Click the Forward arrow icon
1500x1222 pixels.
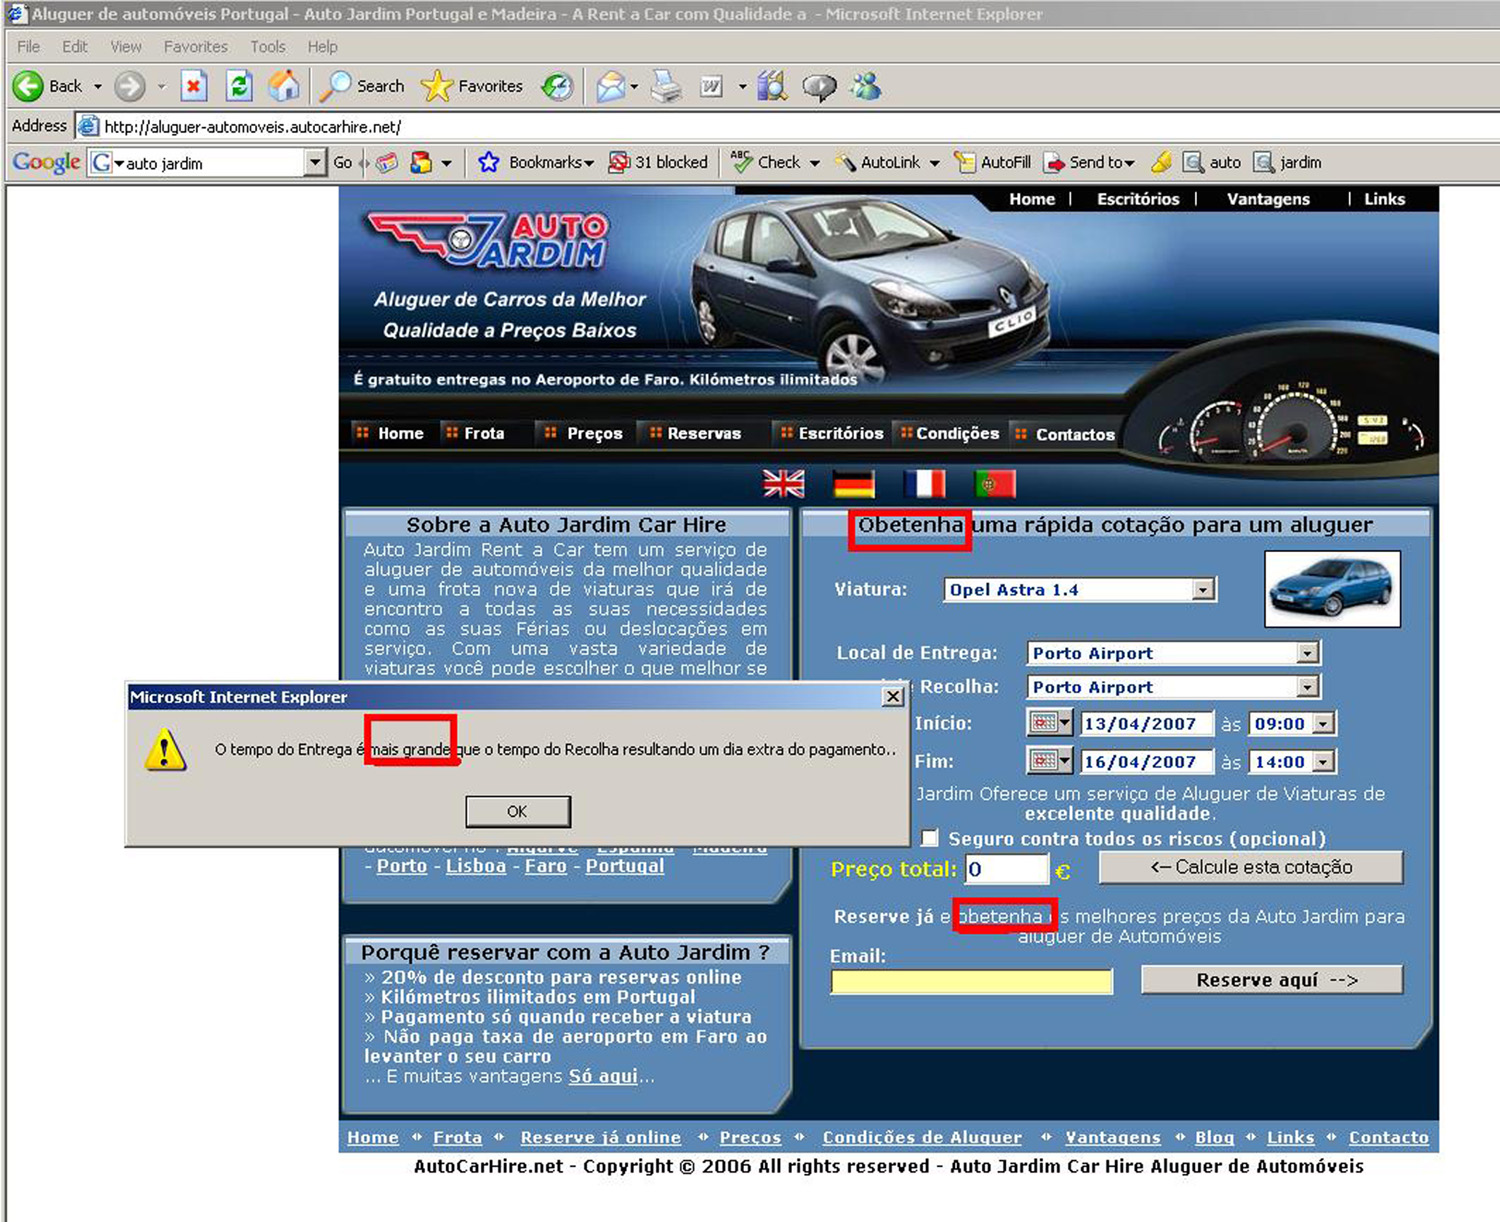129,87
